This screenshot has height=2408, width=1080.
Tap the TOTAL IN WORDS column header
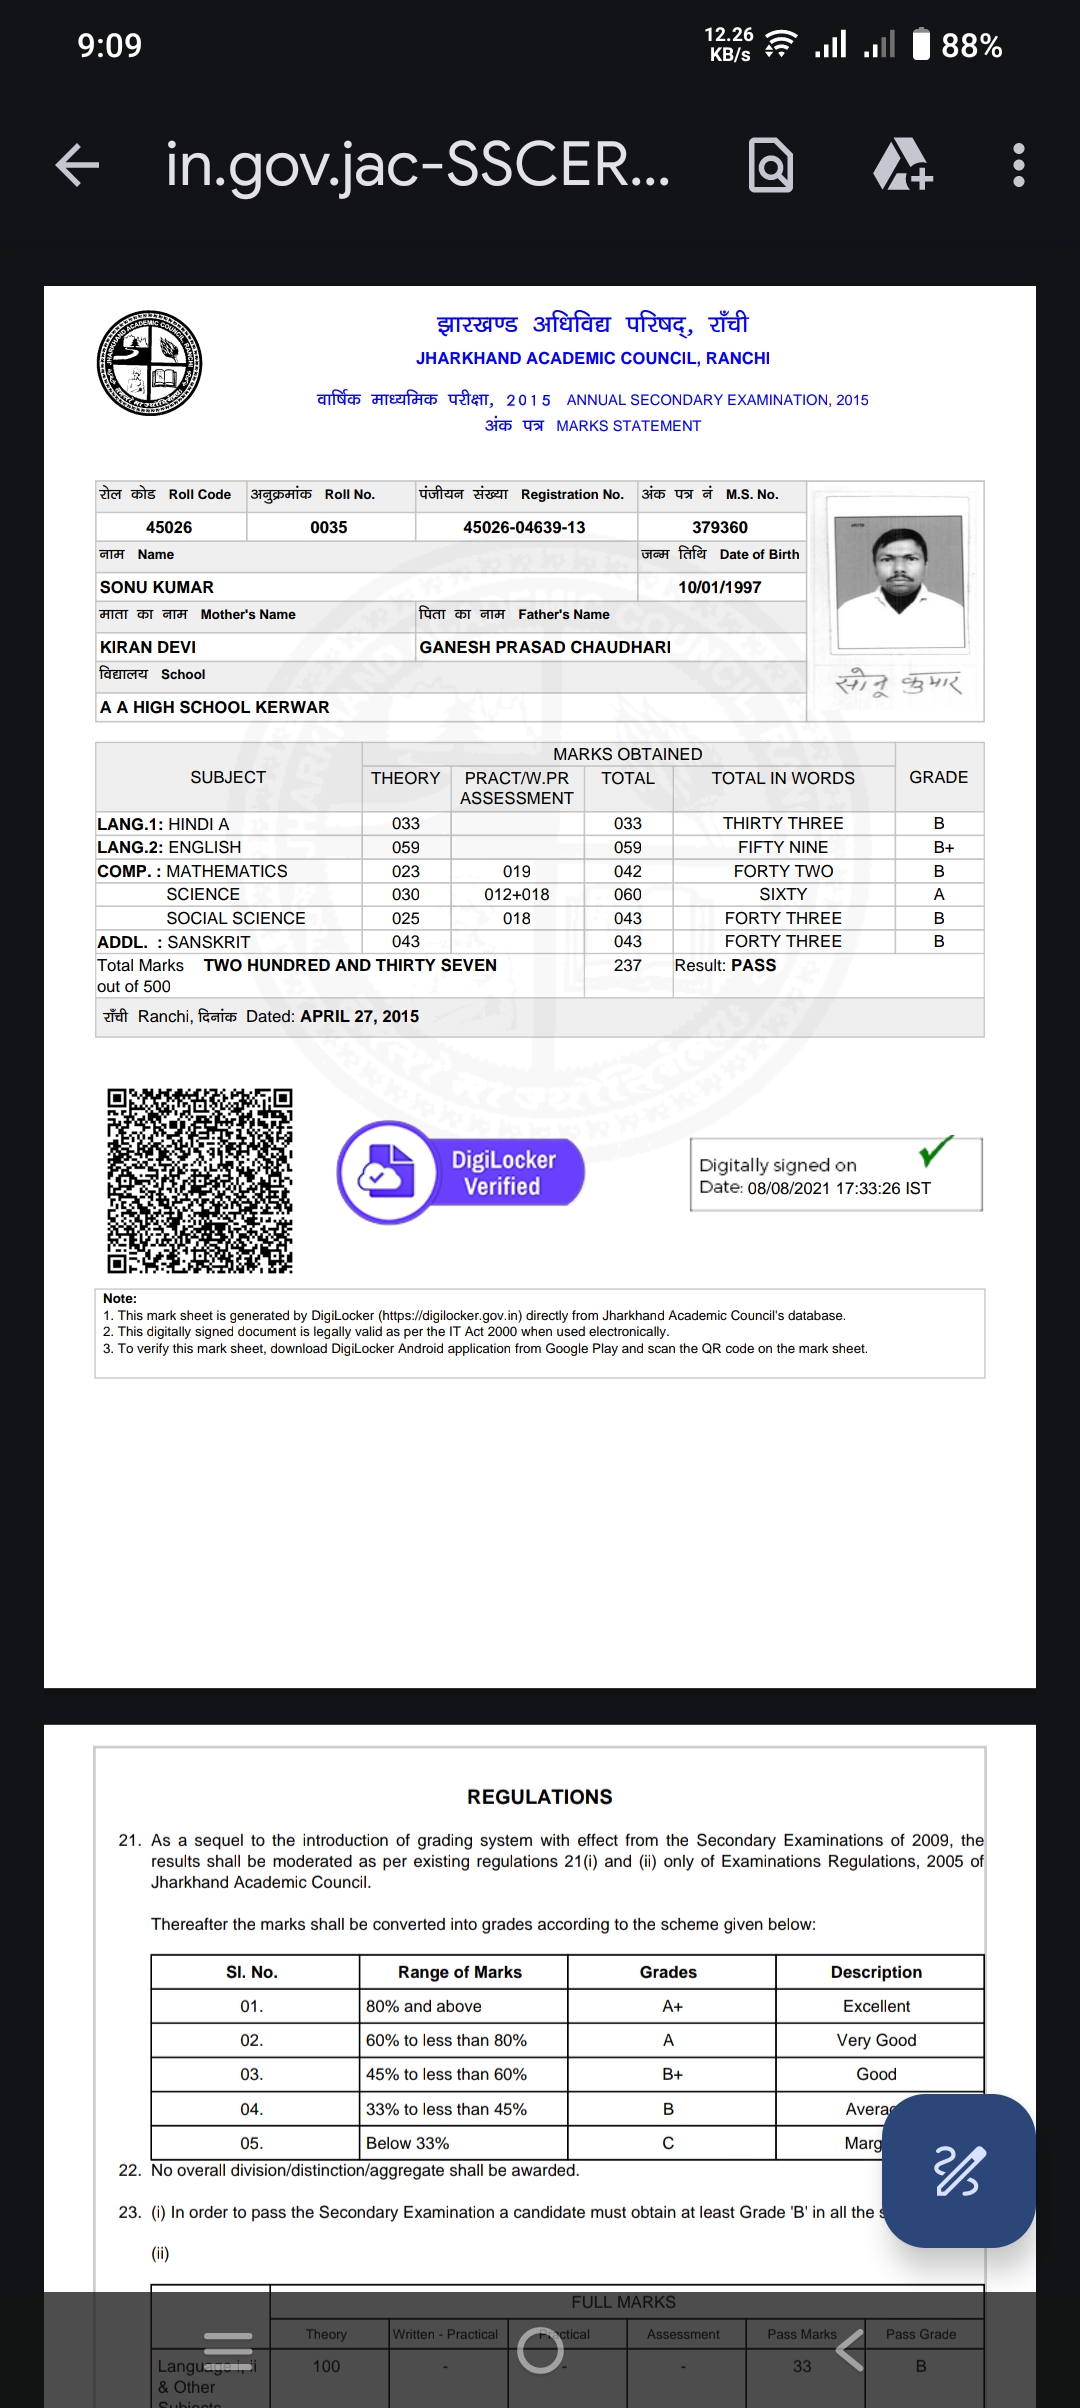pyautogui.click(x=783, y=778)
